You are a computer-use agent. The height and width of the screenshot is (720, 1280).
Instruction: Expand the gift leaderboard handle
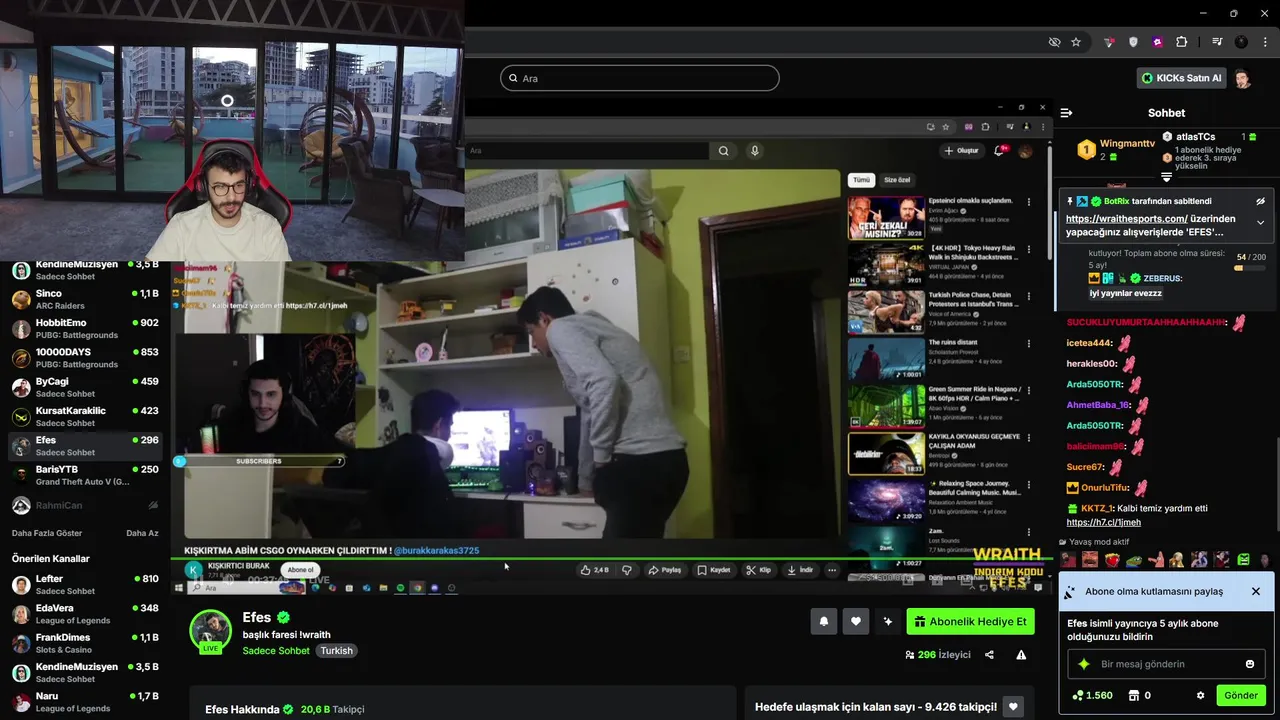click(1166, 177)
